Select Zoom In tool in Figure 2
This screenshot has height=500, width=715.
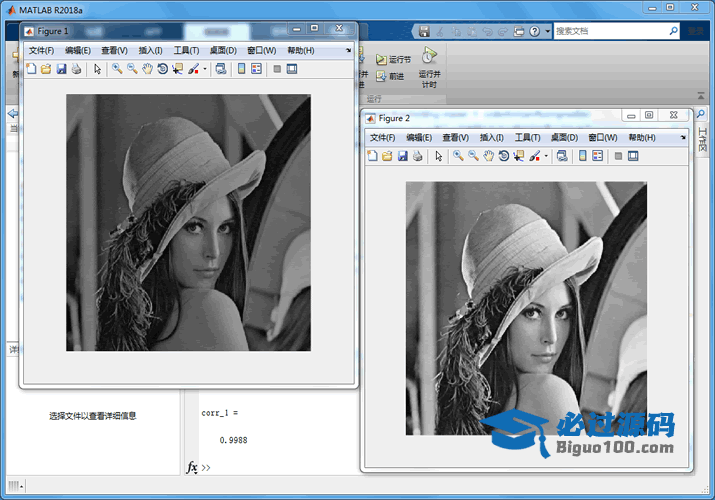pos(458,156)
